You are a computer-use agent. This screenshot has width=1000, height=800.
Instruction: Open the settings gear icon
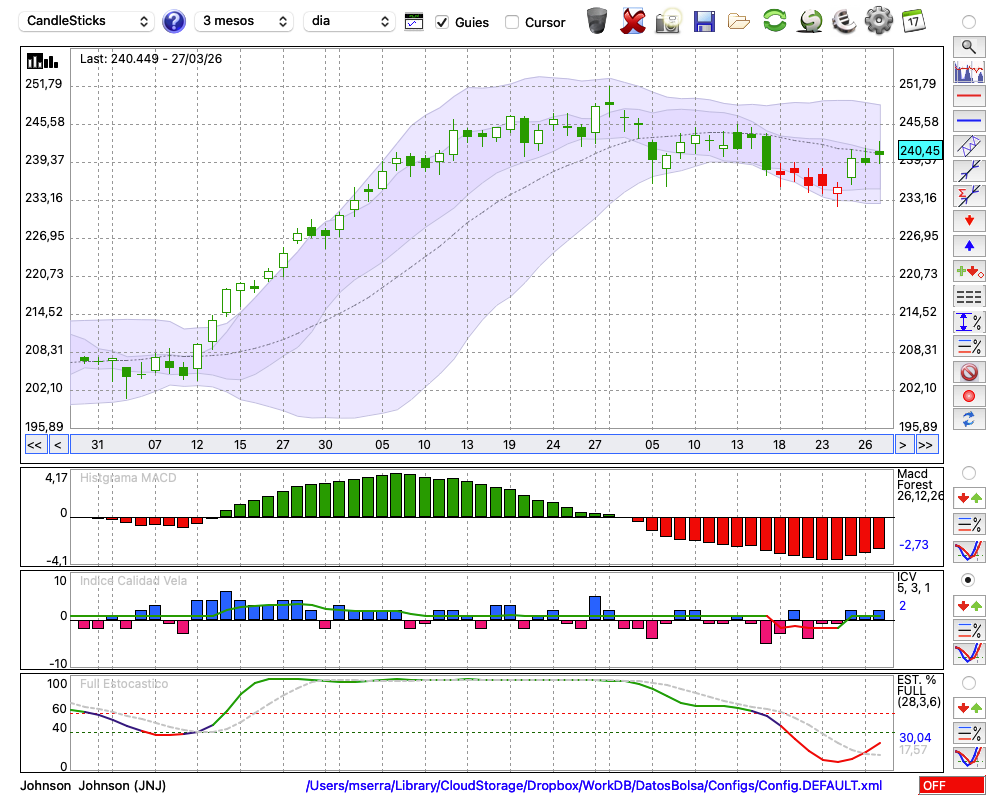pyautogui.click(x=878, y=21)
